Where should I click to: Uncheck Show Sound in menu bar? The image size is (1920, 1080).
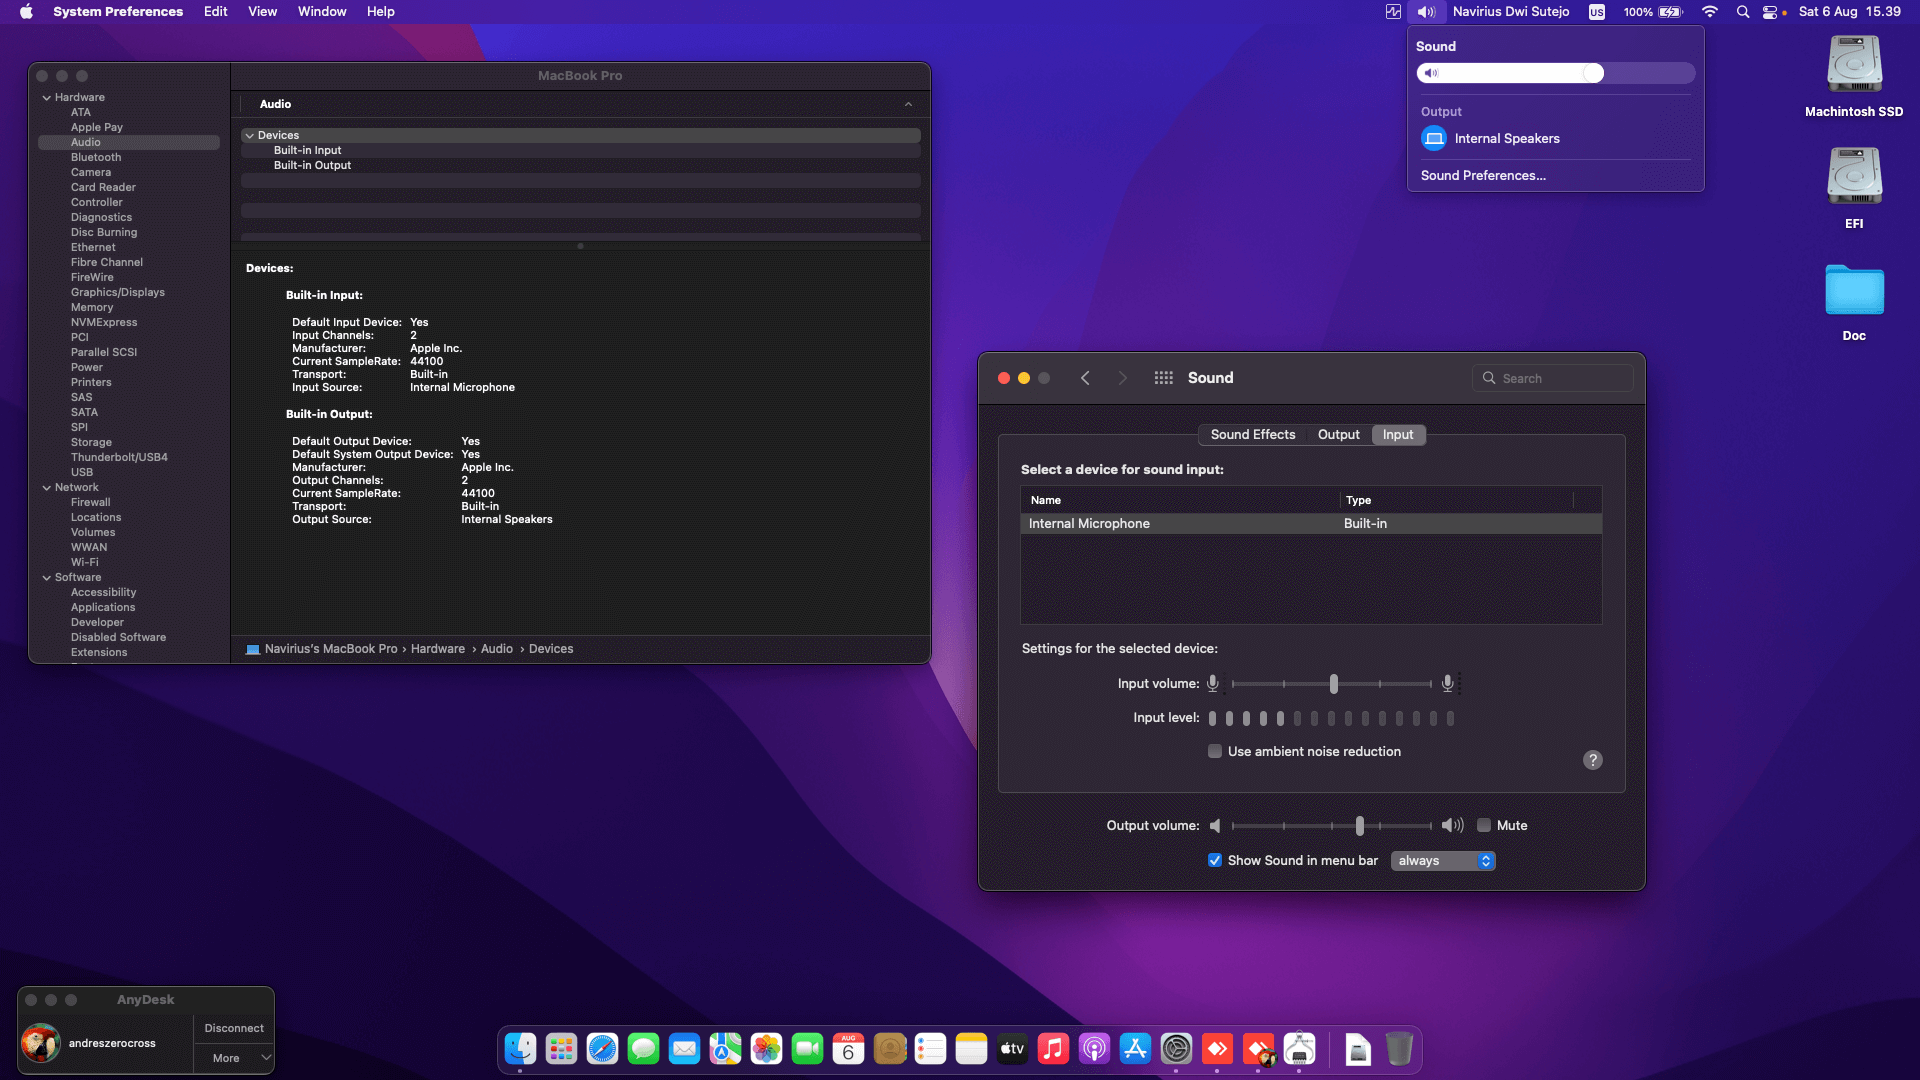click(x=1215, y=860)
